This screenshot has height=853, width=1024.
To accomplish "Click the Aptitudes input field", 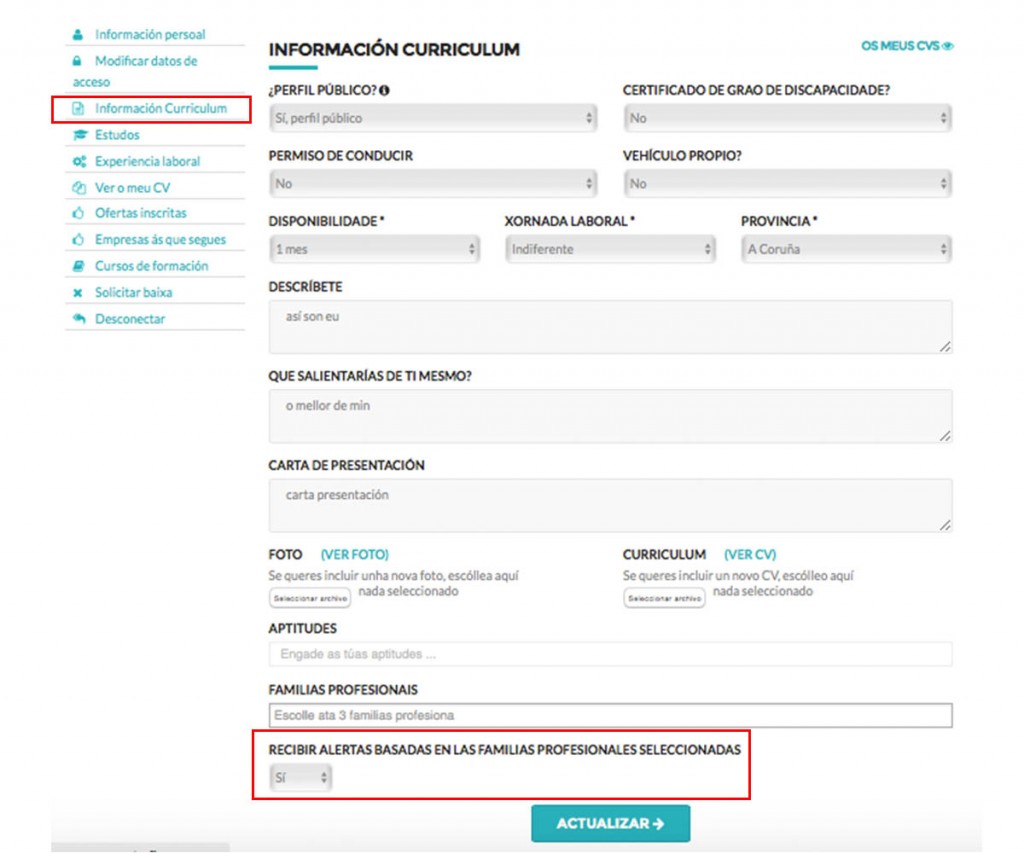I will point(611,654).
